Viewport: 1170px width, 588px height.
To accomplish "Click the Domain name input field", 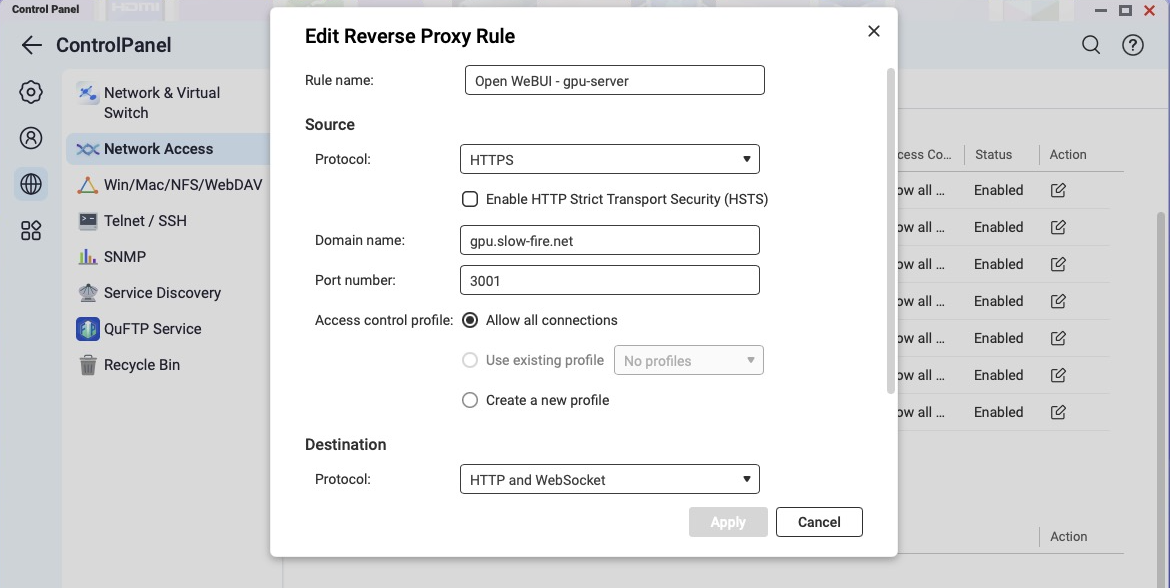I will [x=609, y=241].
